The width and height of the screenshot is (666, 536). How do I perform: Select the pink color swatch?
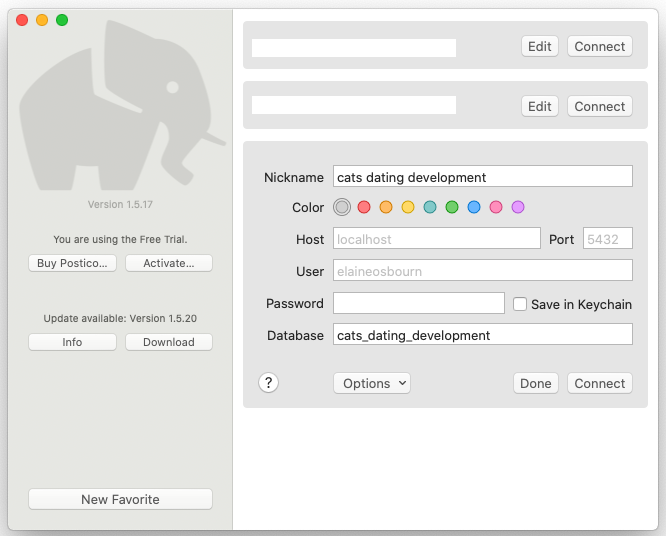496,207
